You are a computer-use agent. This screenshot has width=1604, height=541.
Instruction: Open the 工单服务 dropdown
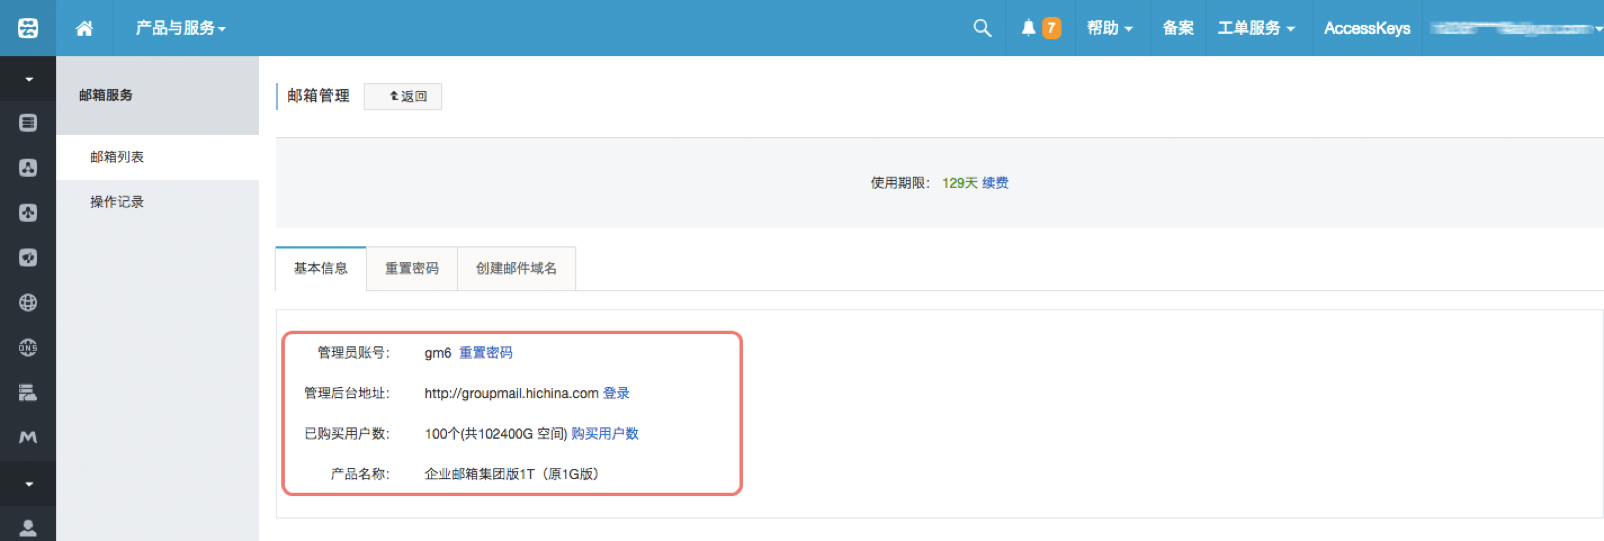1255,28
